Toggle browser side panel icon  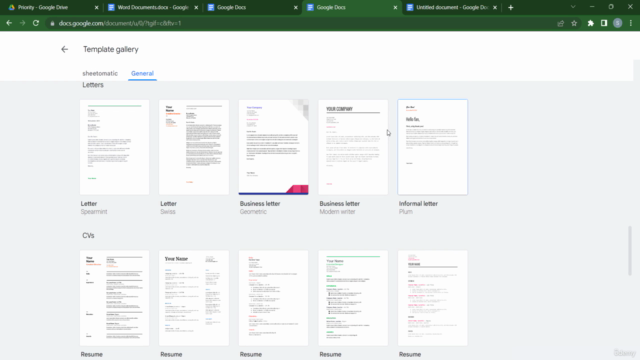pos(604,23)
